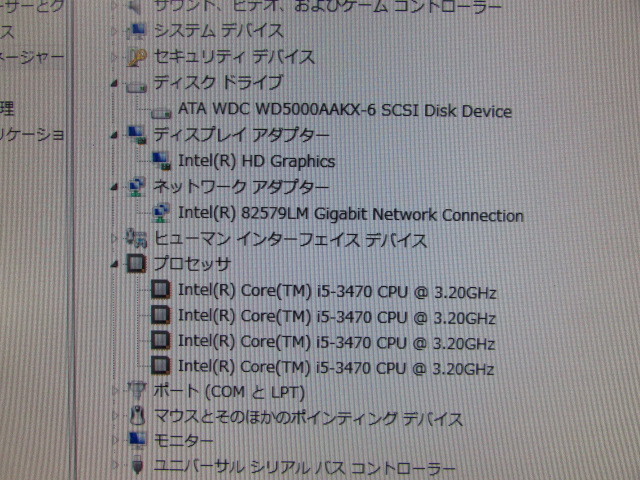Select ユニバーサル シリアル バス コントローラー label
This screenshot has width=640, height=480.
pos(304,468)
